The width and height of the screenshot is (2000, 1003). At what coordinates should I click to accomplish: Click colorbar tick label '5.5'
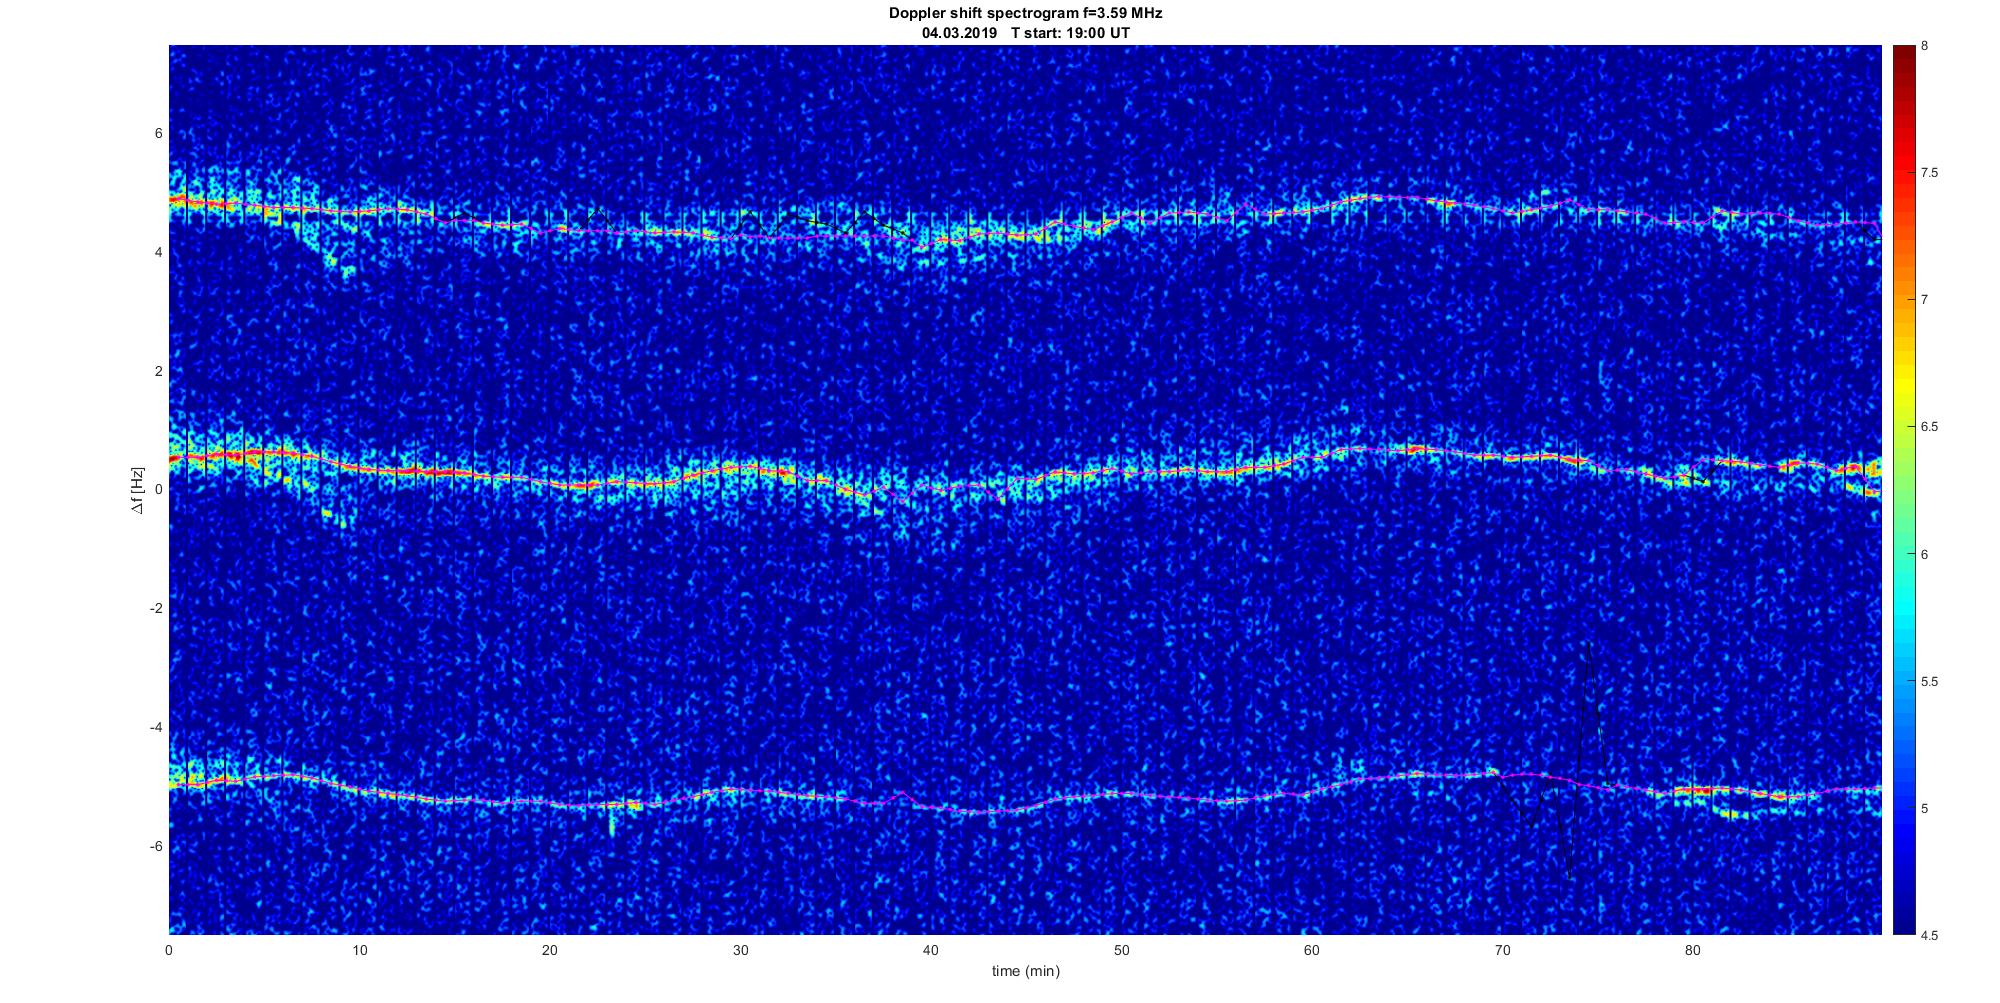click(x=1929, y=682)
